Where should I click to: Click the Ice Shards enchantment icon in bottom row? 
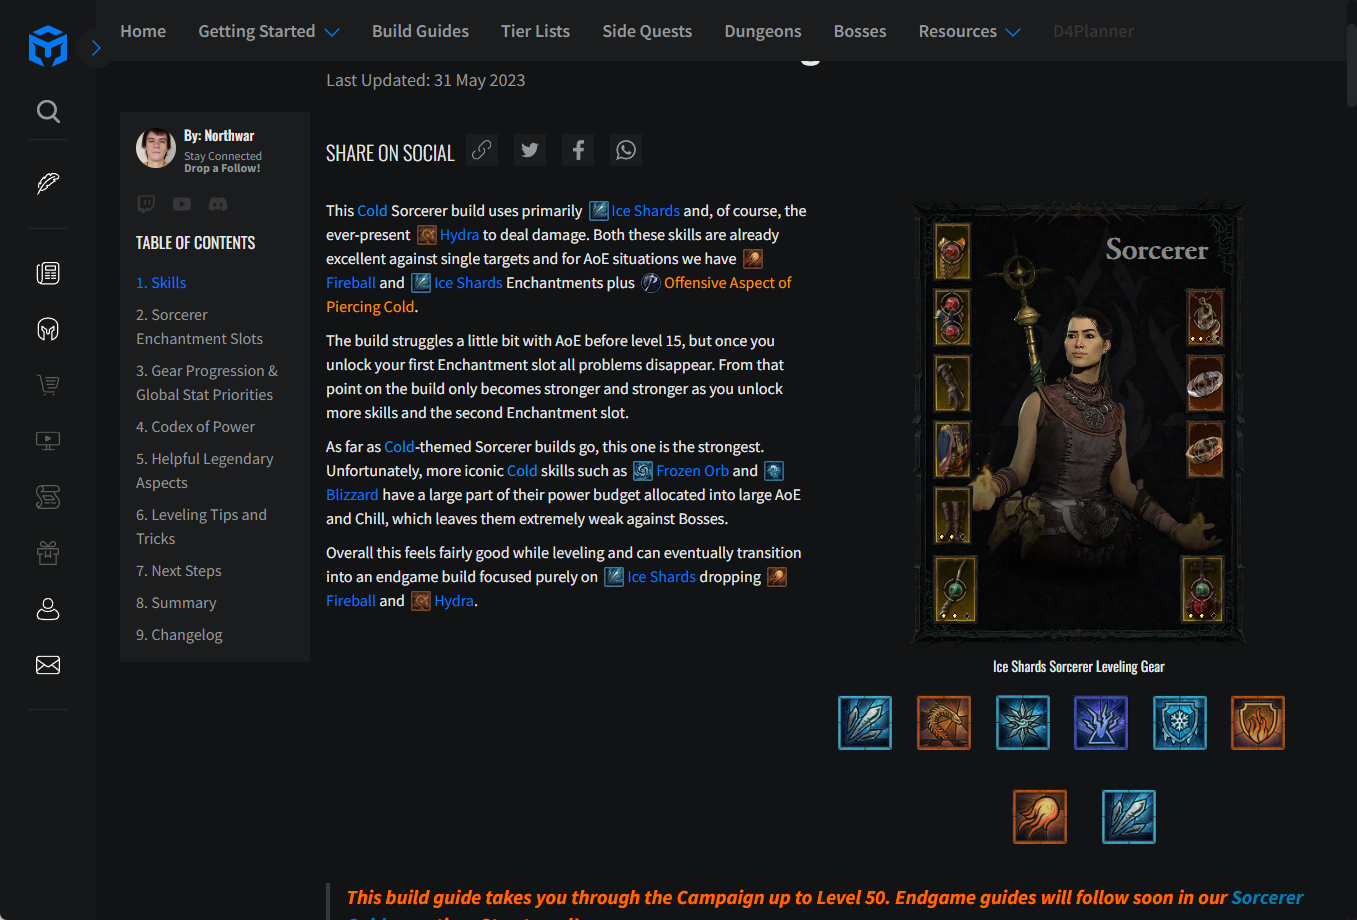1129,817
